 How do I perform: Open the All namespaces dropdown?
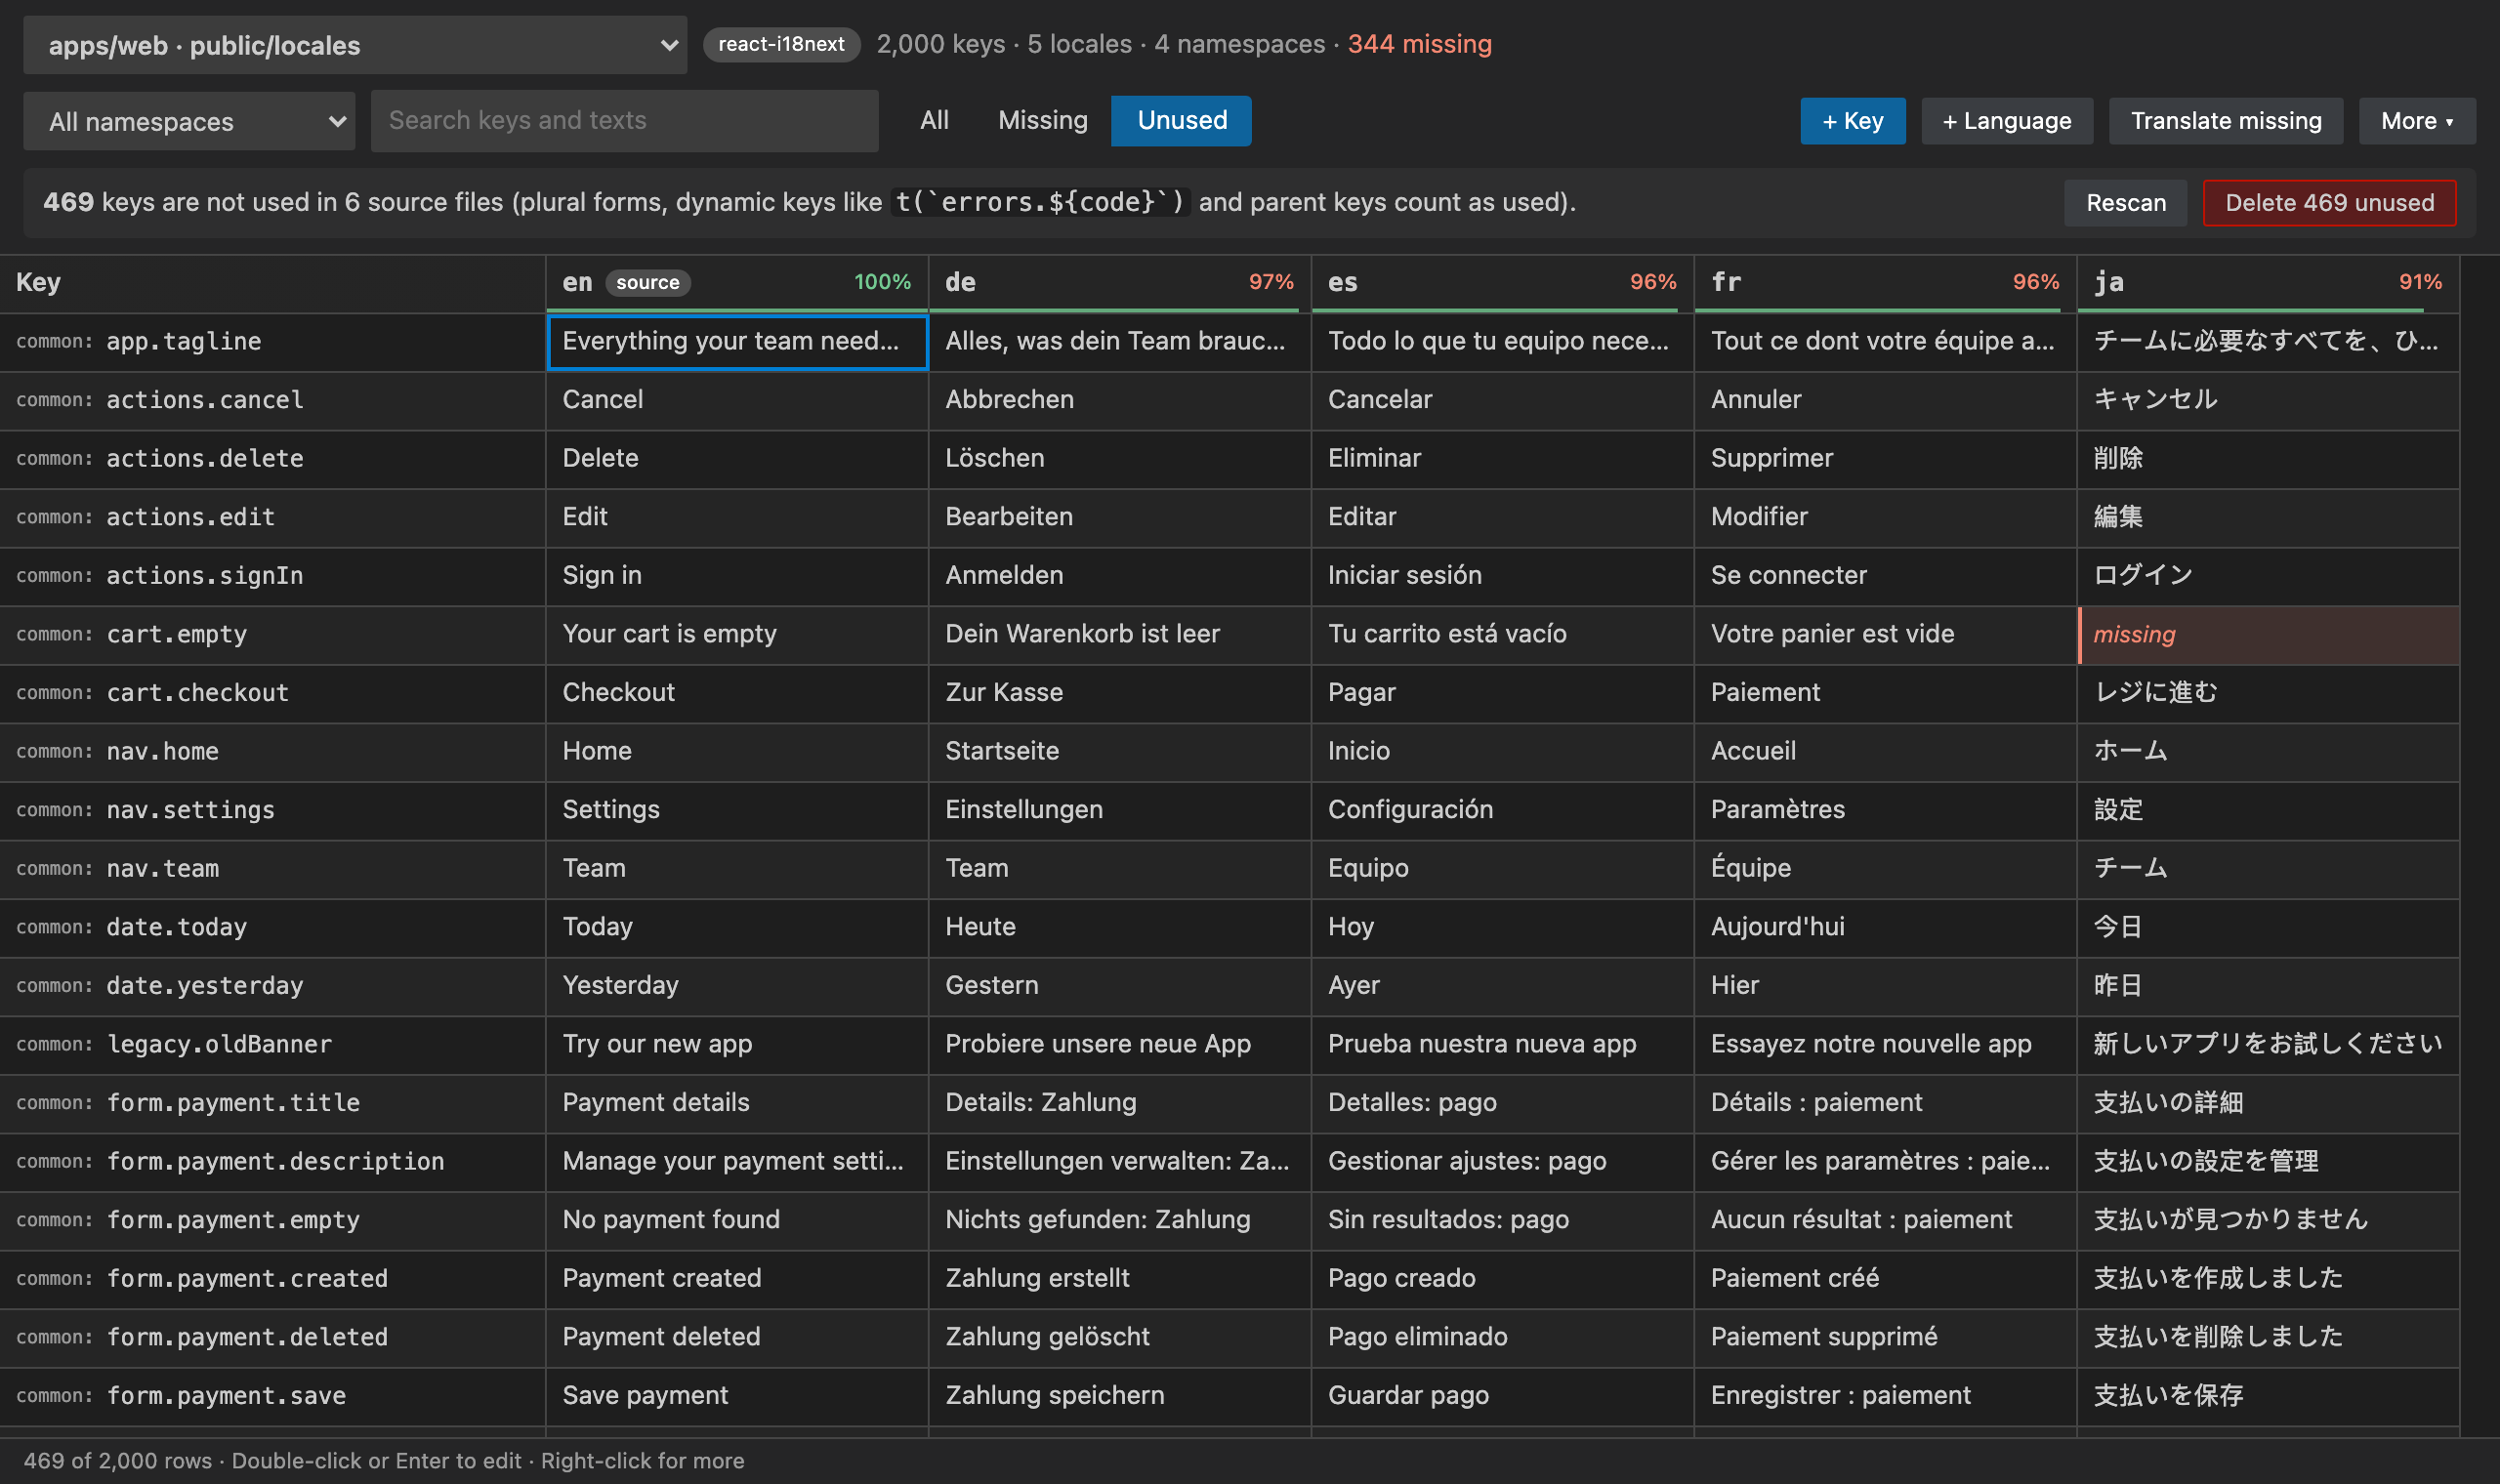pyautogui.click(x=189, y=121)
